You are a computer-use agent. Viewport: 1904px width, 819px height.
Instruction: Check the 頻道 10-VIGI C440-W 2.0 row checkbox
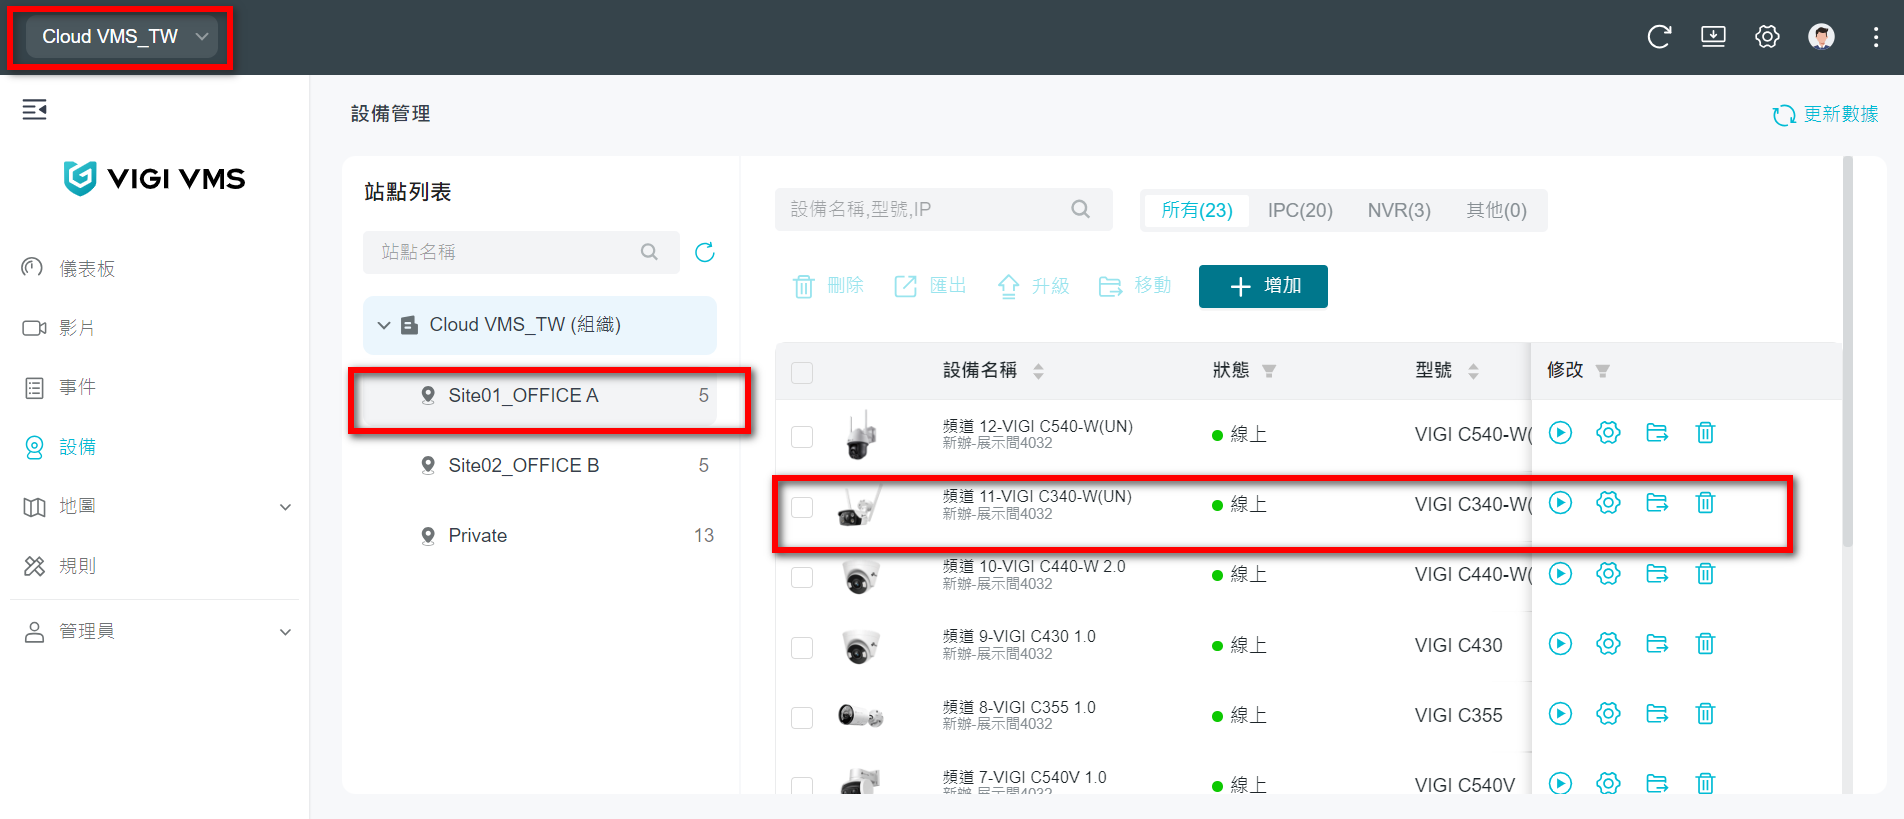[x=802, y=577]
